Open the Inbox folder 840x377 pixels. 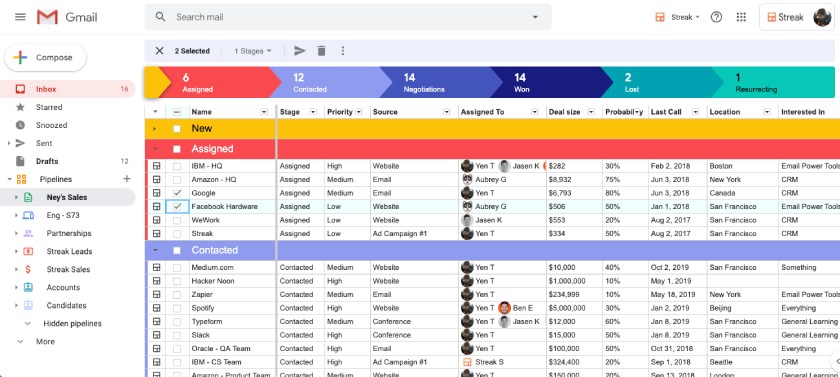tap(68, 89)
